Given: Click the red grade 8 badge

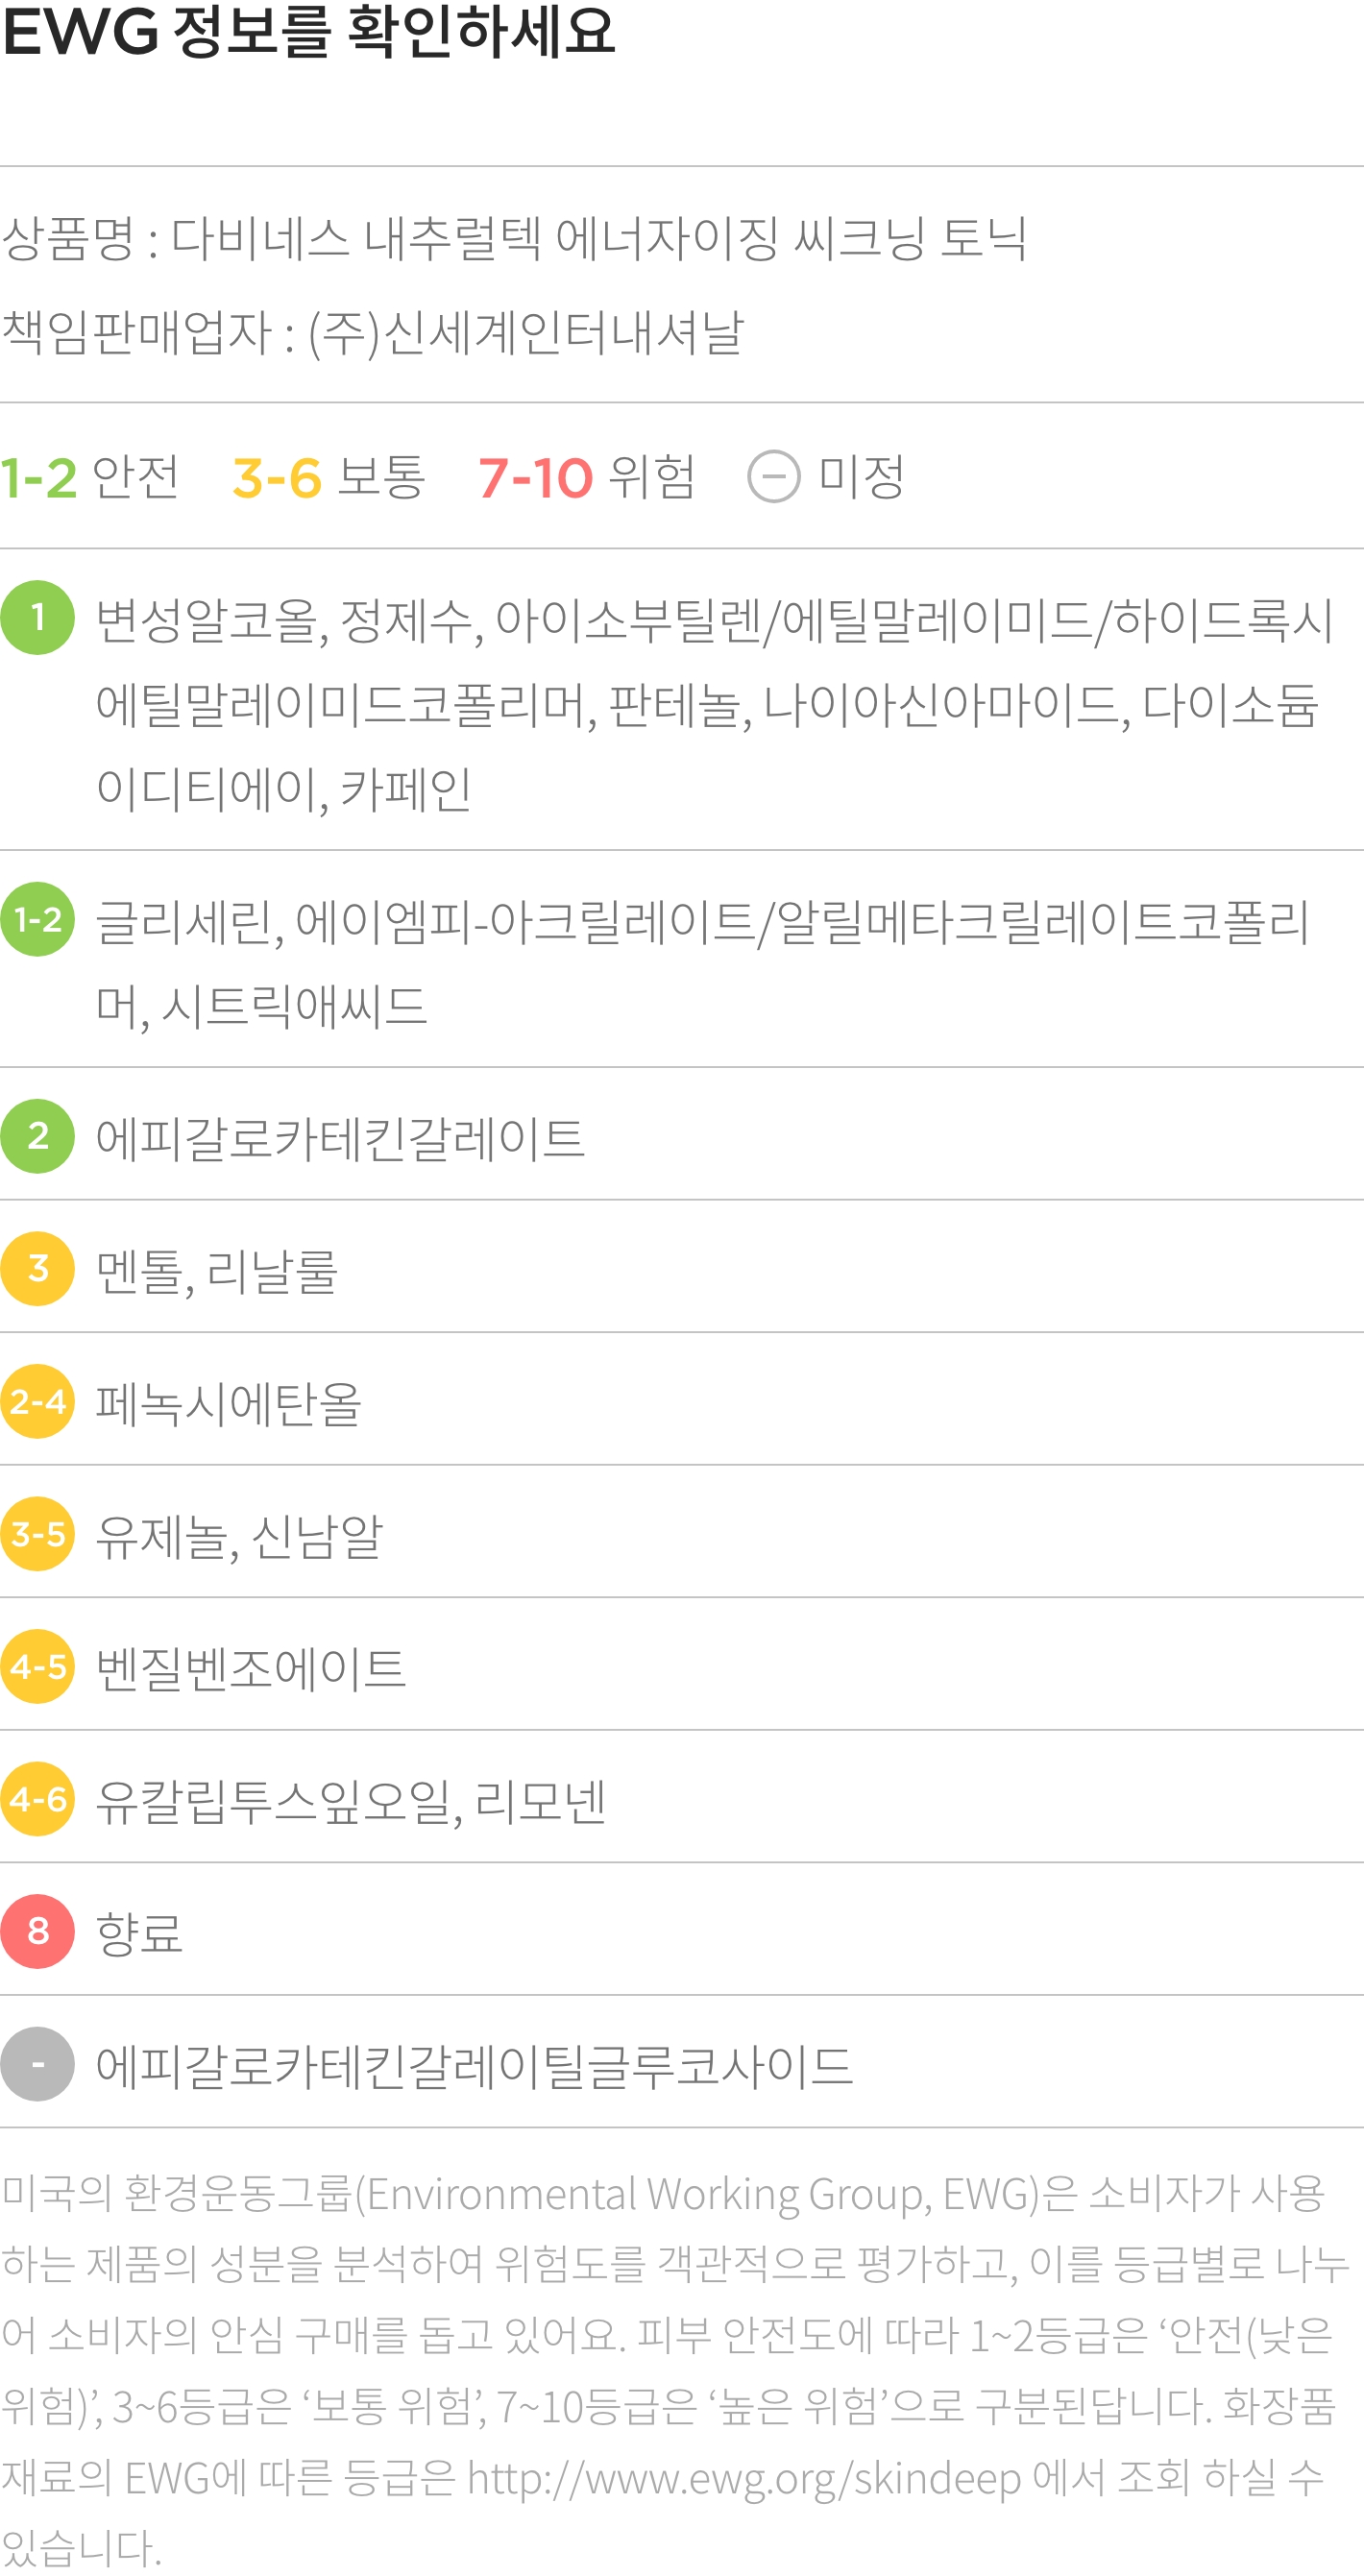Looking at the screenshot, I should (x=37, y=1931).
